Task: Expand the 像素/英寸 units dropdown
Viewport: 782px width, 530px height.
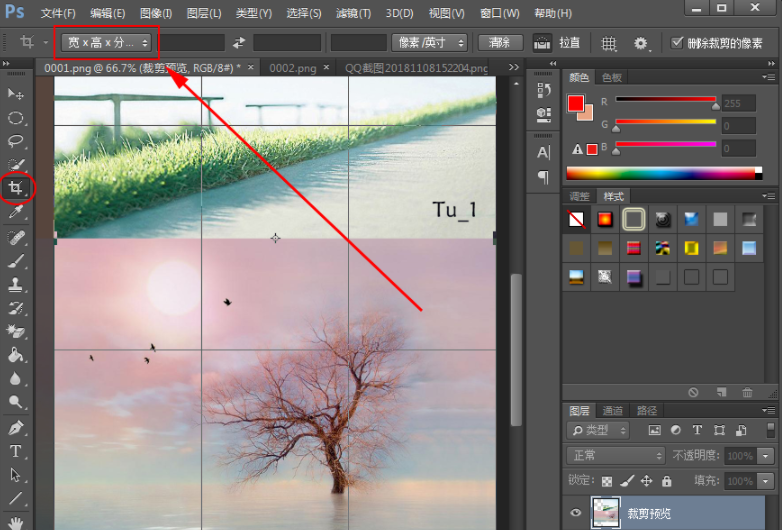Action: pos(431,43)
